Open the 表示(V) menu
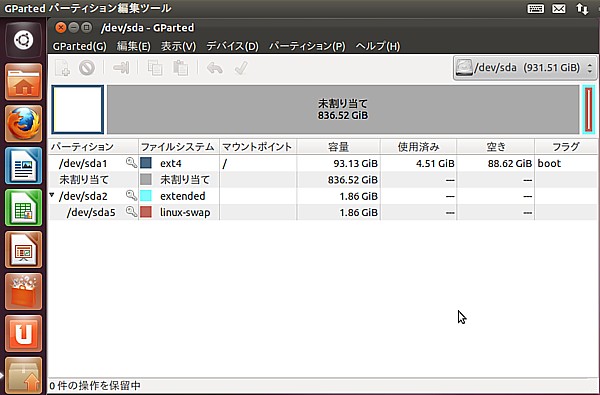The height and width of the screenshot is (395, 600). coord(178,46)
